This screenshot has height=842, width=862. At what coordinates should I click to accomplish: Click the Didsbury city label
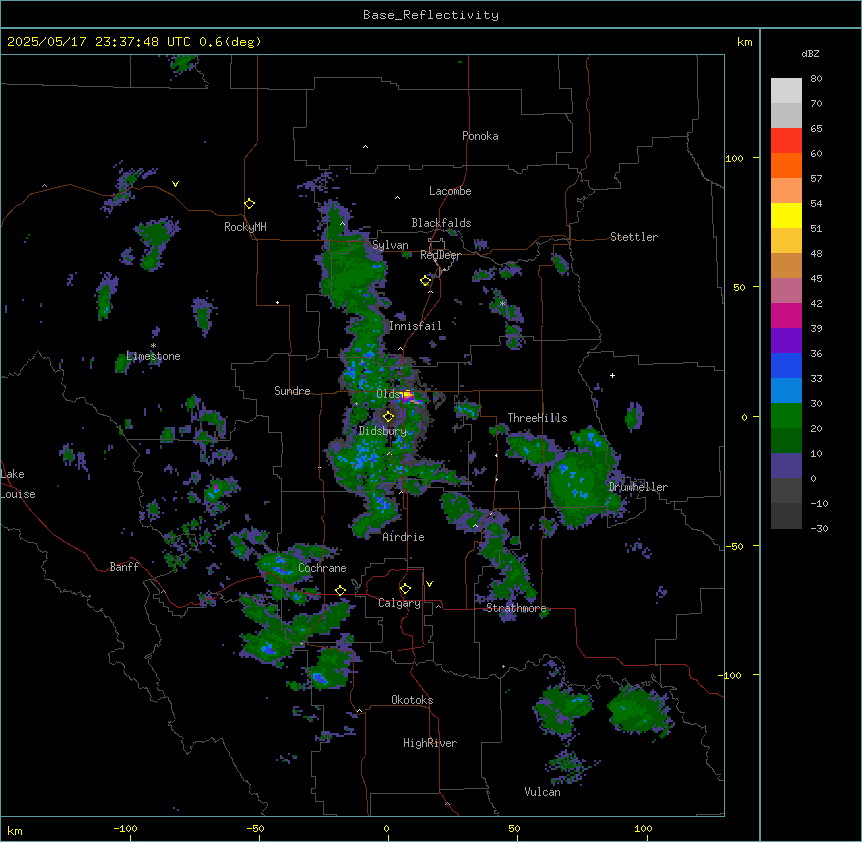(383, 431)
